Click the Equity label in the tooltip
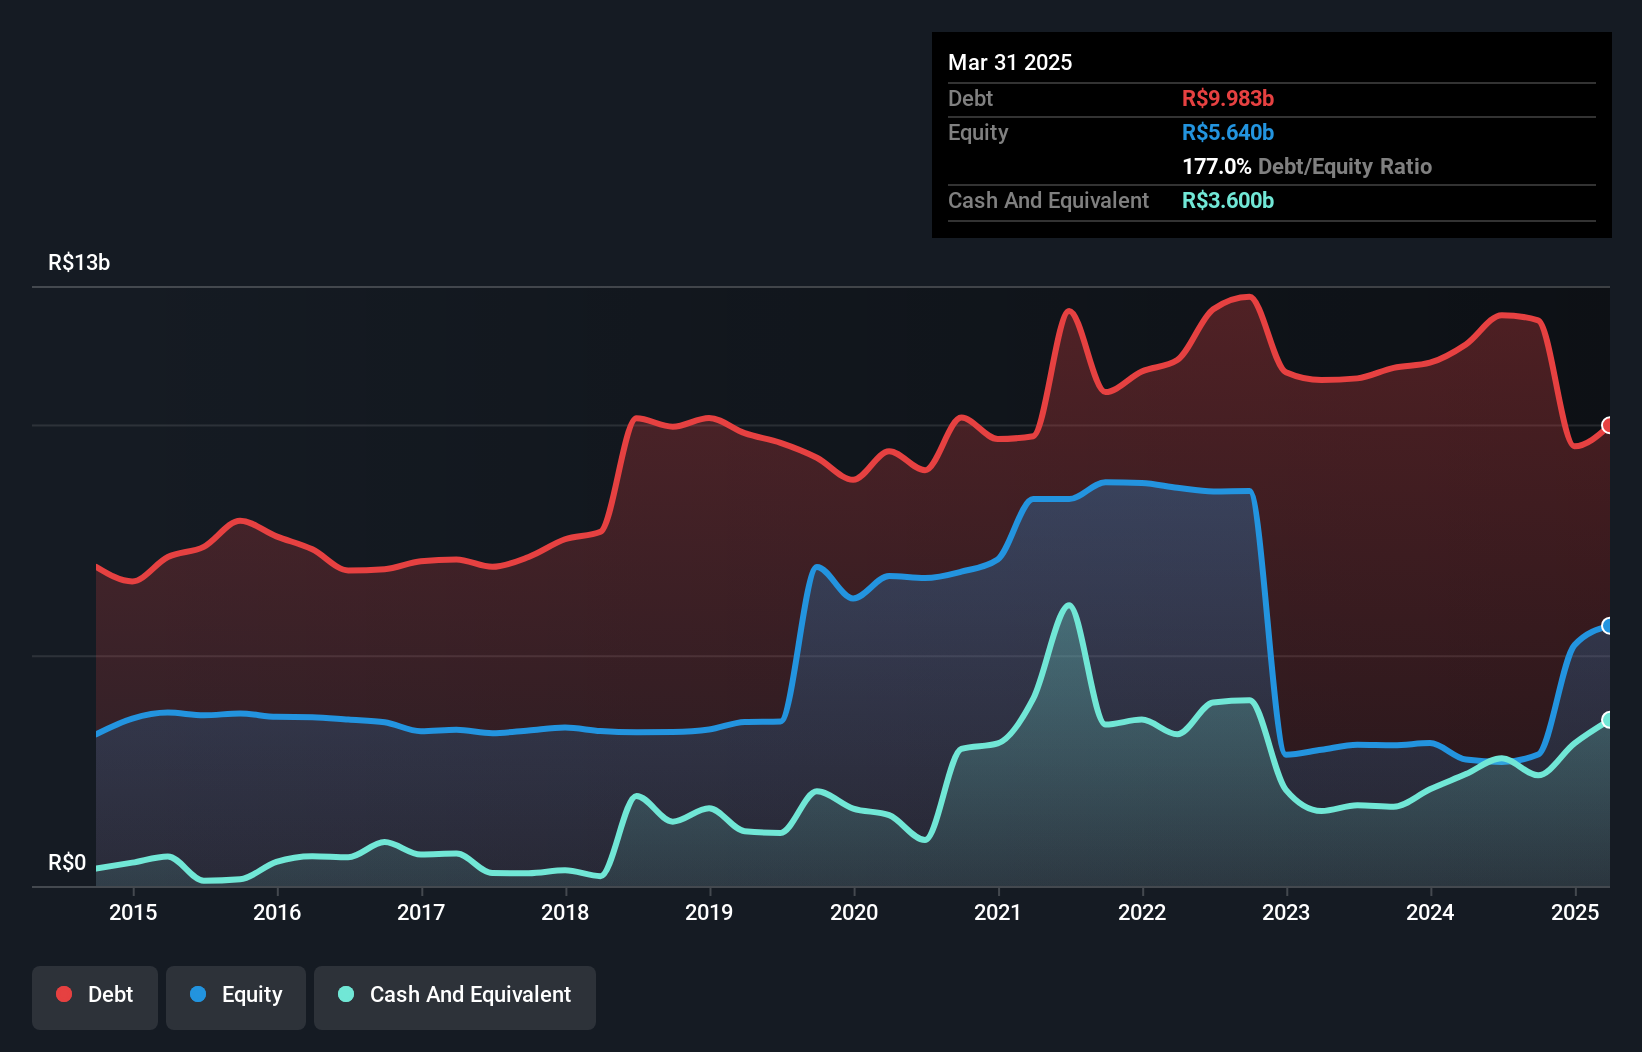This screenshot has height=1052, width=1642. click(978, 132)
